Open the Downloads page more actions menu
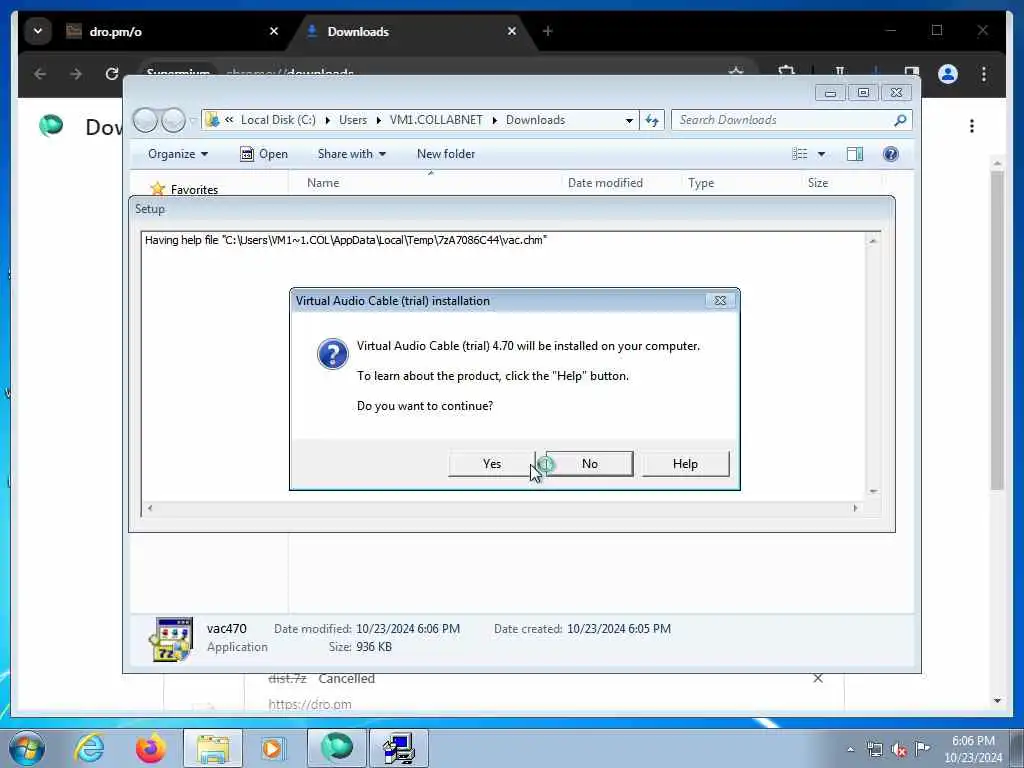Viewport: 1024px width, 768px height. (x=972, y=126)
